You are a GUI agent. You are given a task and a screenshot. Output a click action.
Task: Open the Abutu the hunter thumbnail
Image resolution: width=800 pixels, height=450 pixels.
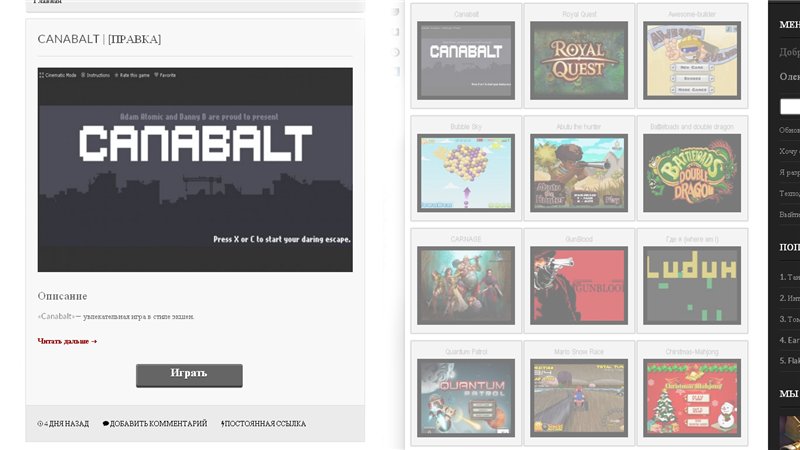(x=579, y=173)
